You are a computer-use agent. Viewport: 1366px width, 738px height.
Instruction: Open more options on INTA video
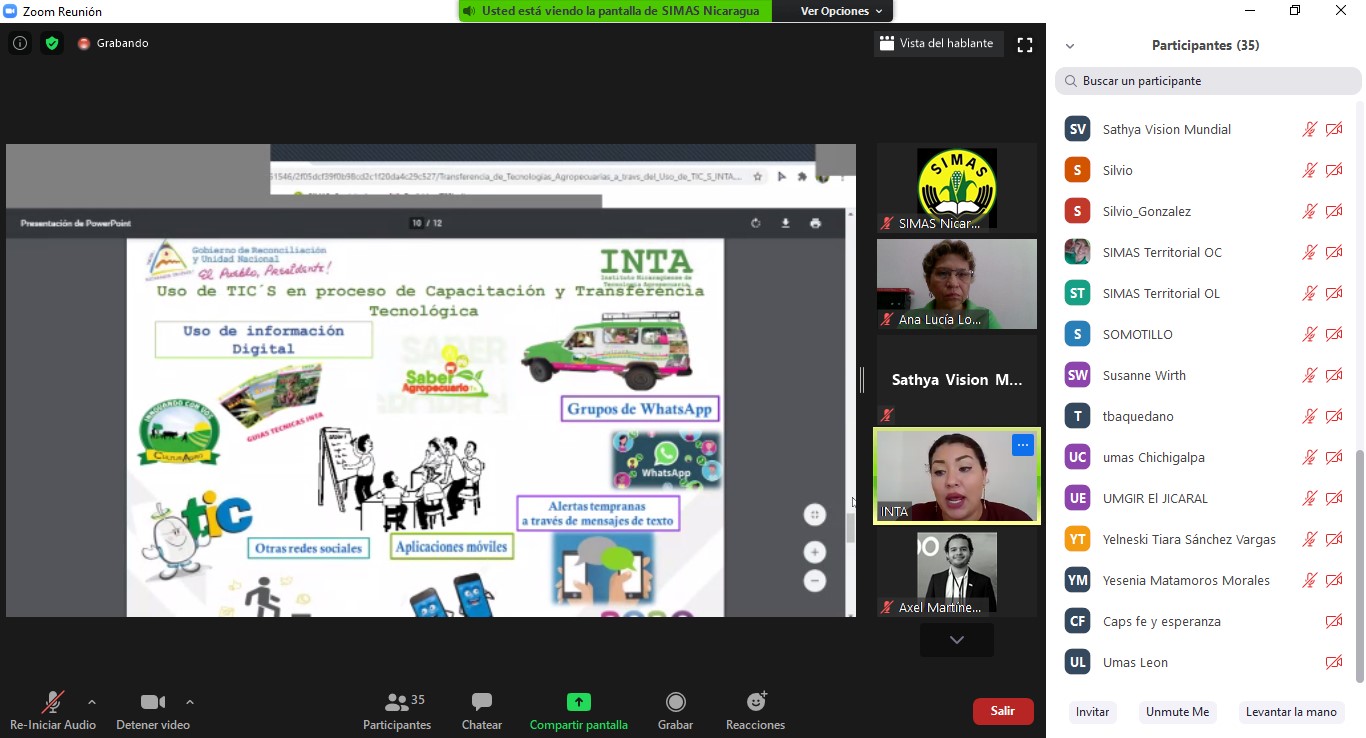click(x=1022, y=445)
